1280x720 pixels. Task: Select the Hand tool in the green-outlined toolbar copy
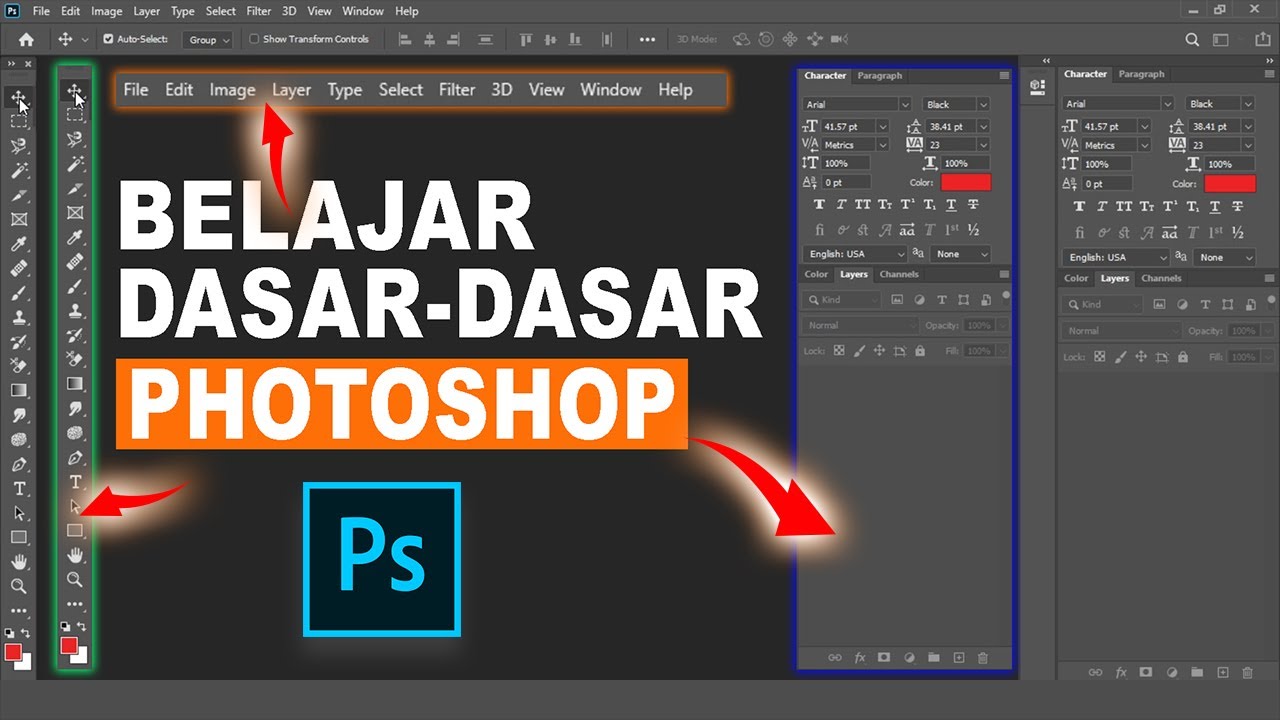75,555
